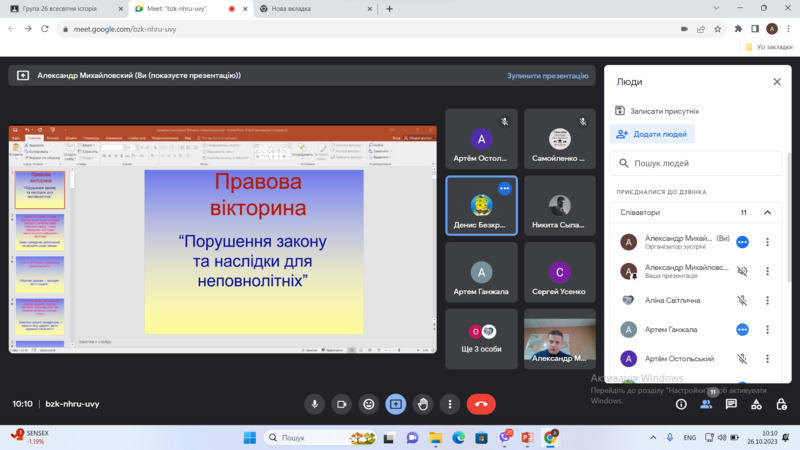Viewport: 800px width, 450px height.
Task: Switch to Група 26 всесвітня історія tab
Action: [x=68, y=9]
